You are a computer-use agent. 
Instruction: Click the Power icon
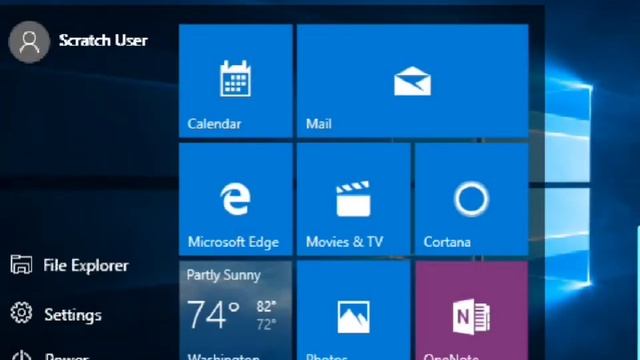point(21,355)
